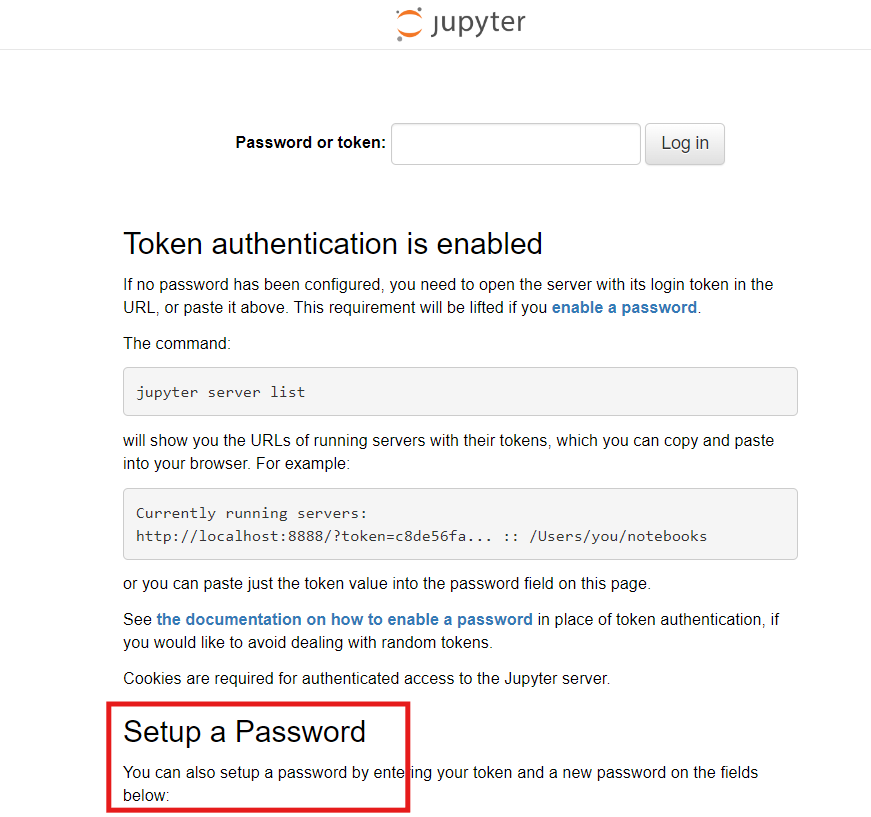This screenshot has height=817, width=871.
Task: Click the "Currently running servers:" code line
Action: 252,513
